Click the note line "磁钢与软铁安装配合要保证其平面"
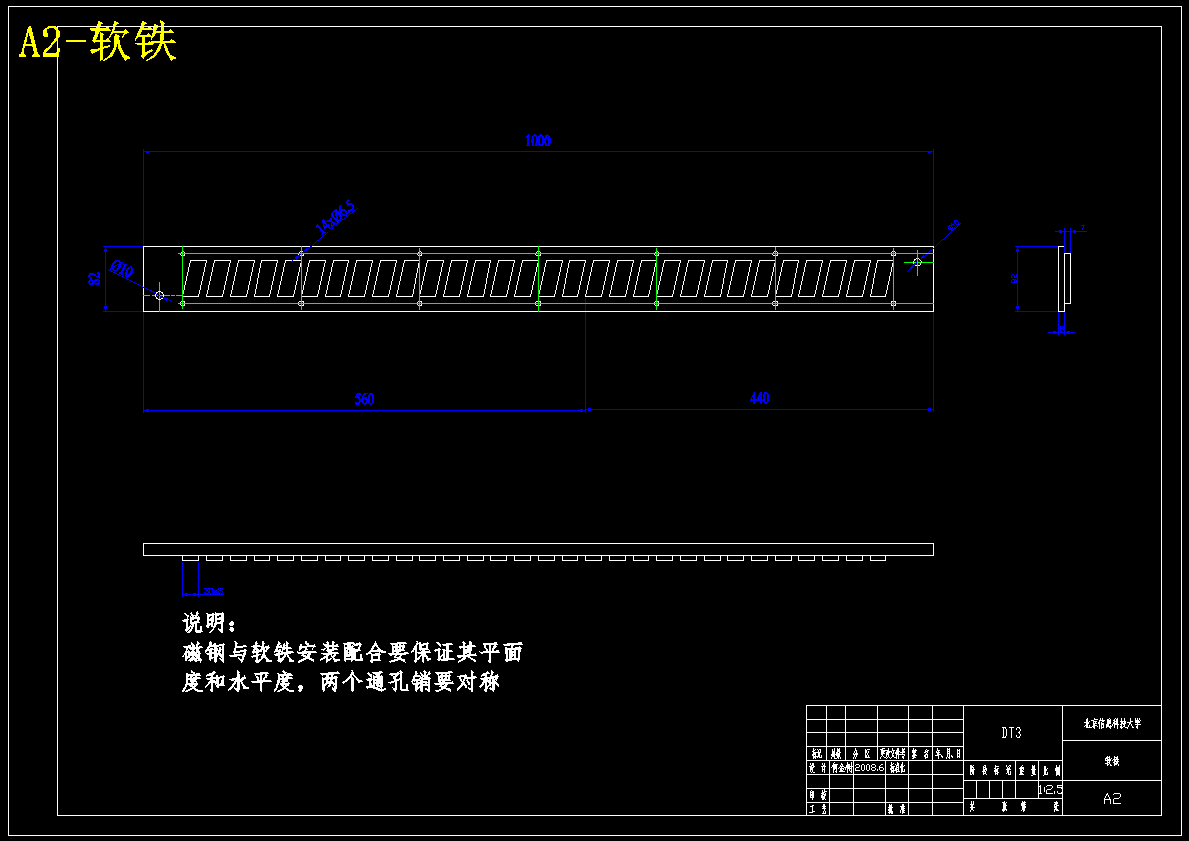The height and width of the screenshot is (841, 1189). pyautogui.click(x=353, y=652)
